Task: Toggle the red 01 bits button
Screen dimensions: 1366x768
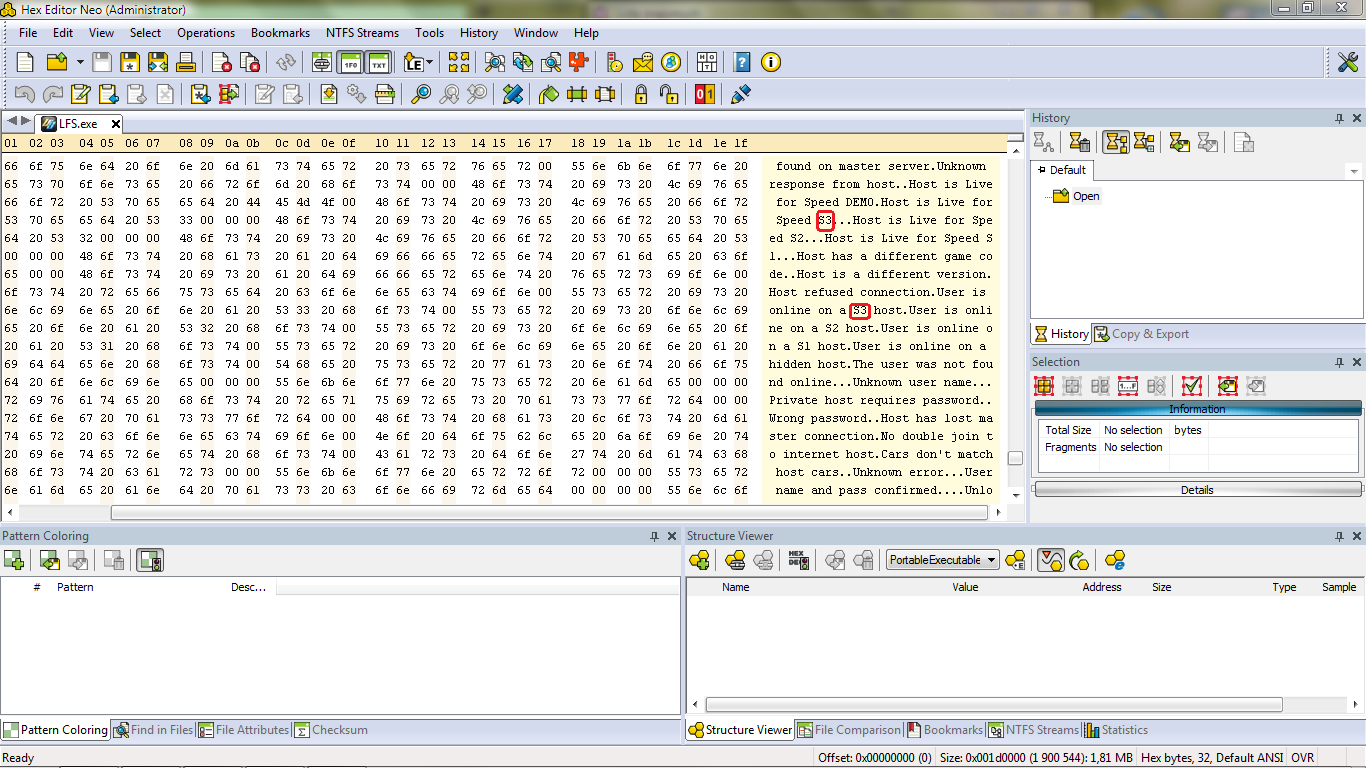Action: click(x=705, y=94)
